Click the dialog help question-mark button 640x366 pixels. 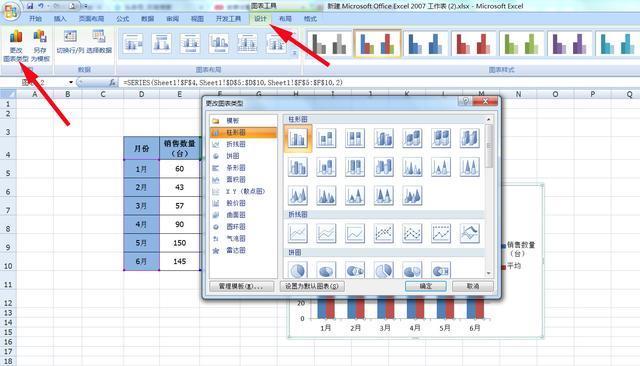pos(465,101)
